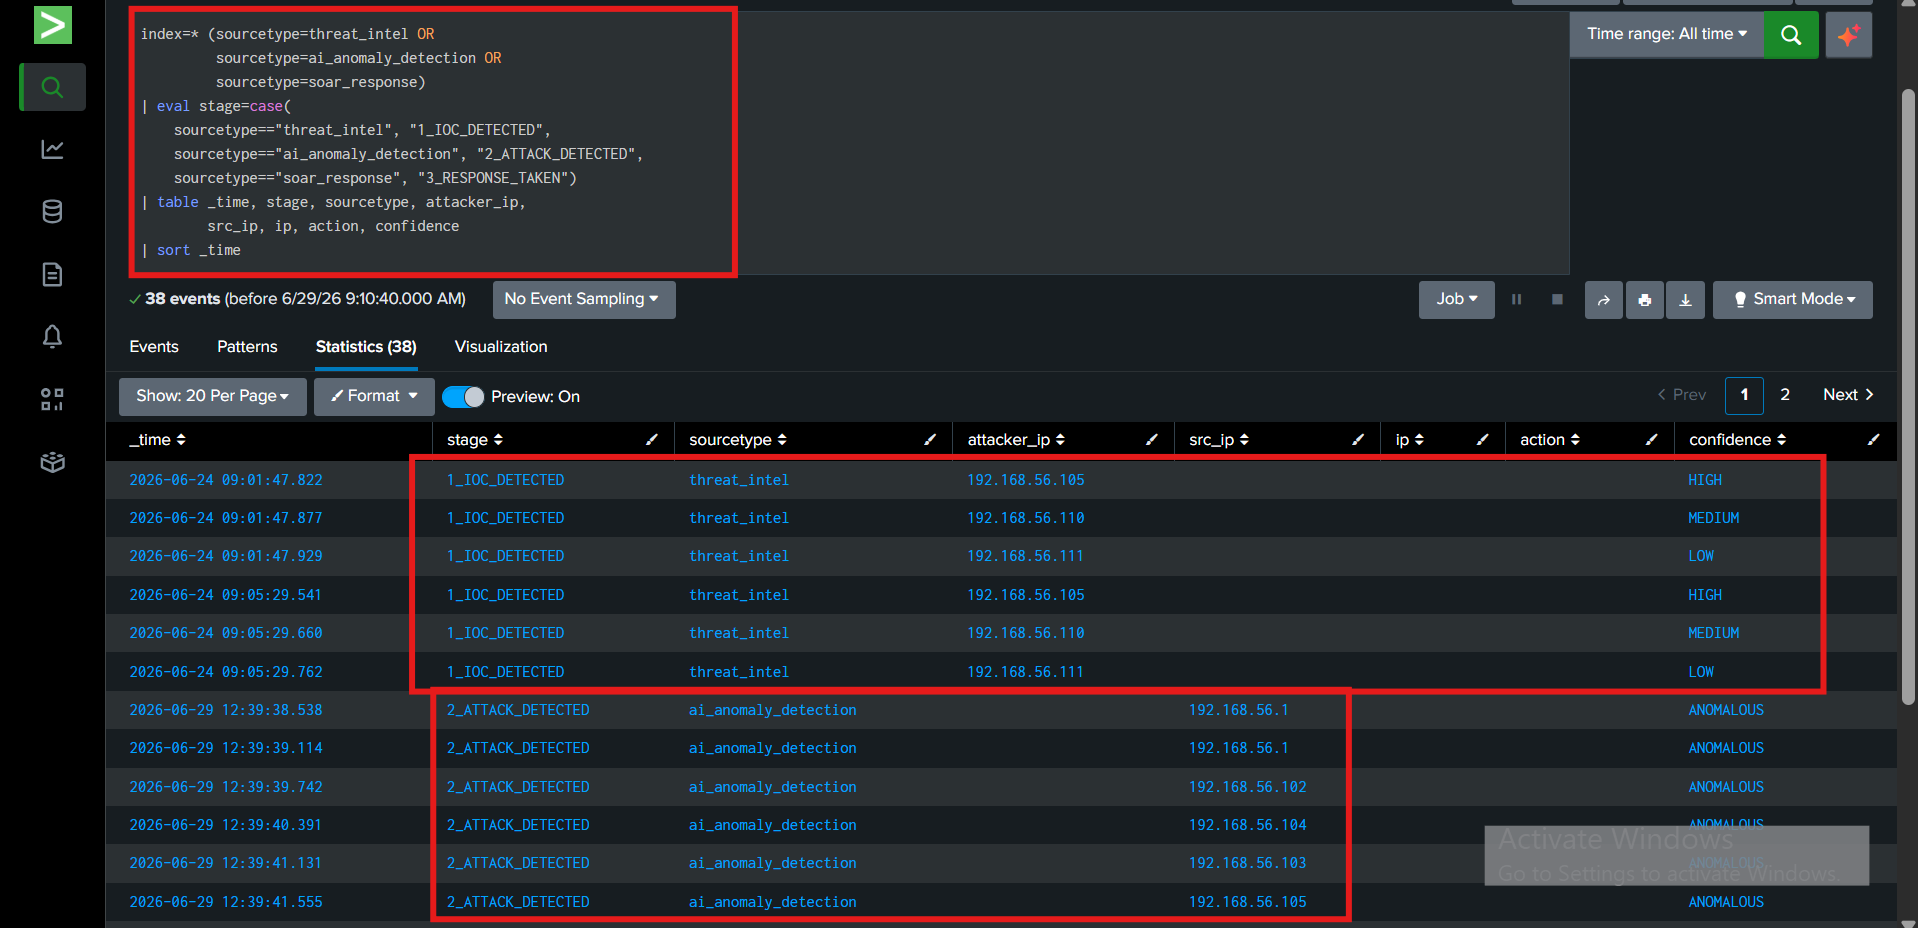Go to the Next results page

[1847, 395]
